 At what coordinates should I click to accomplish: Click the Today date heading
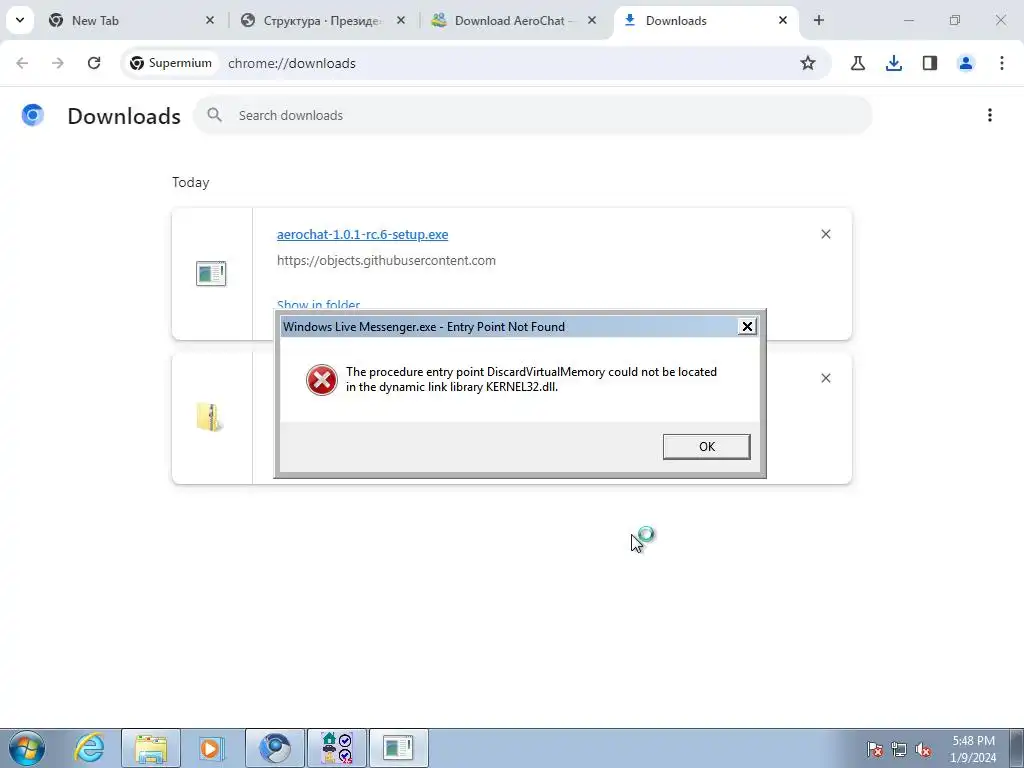191,182
